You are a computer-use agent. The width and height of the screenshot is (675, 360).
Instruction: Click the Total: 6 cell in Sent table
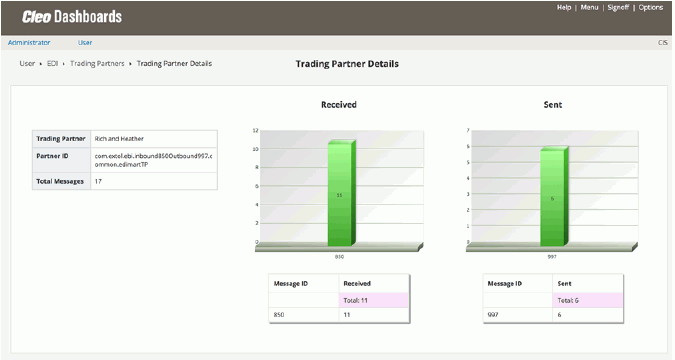(587, 300)
